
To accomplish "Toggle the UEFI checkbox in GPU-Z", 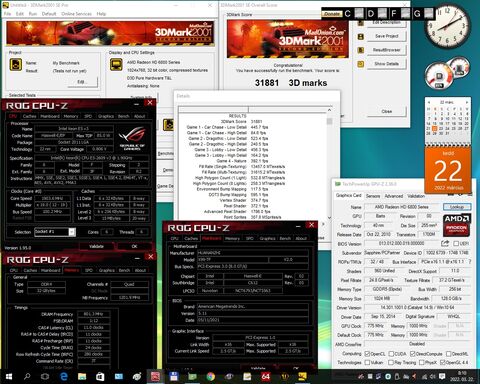I will click(456, 244).
